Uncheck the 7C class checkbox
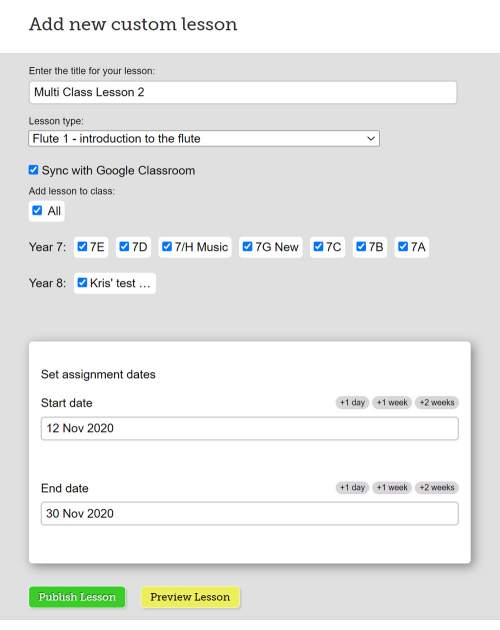 (318, 246)
